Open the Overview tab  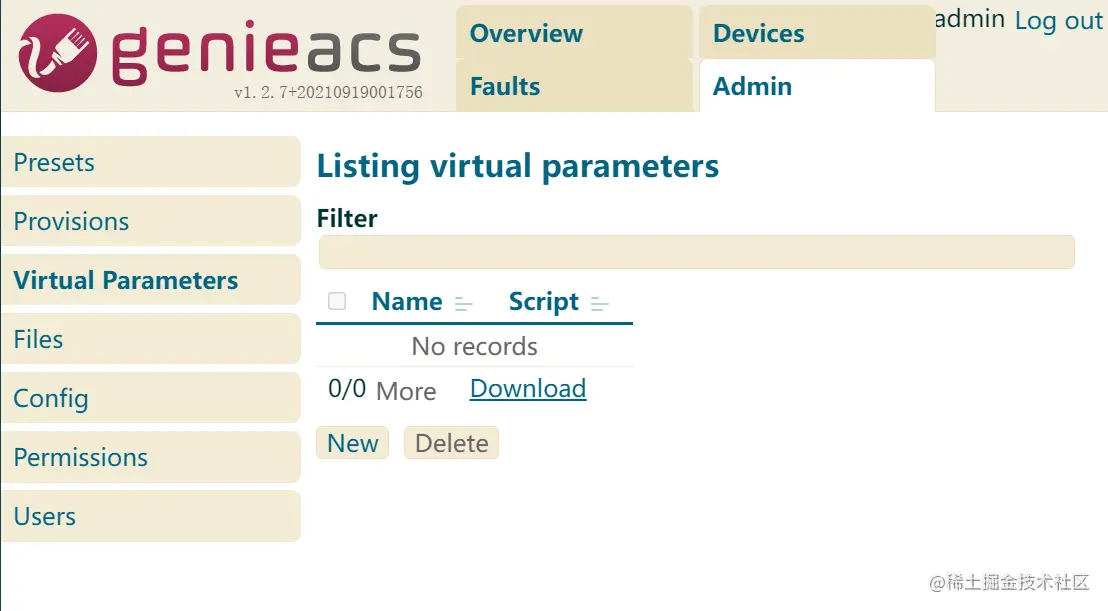[x=574, y=32]
